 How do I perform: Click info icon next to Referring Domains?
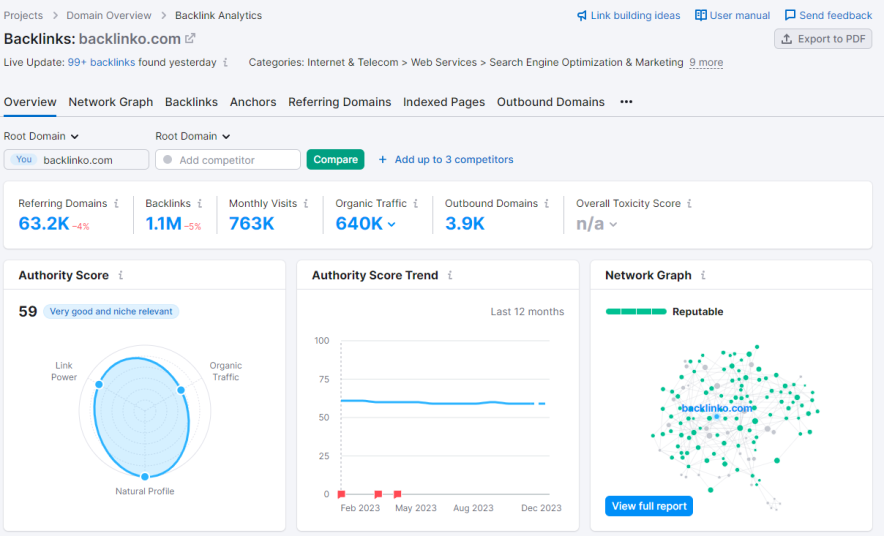pyautogui.click(x=117, y=203)
